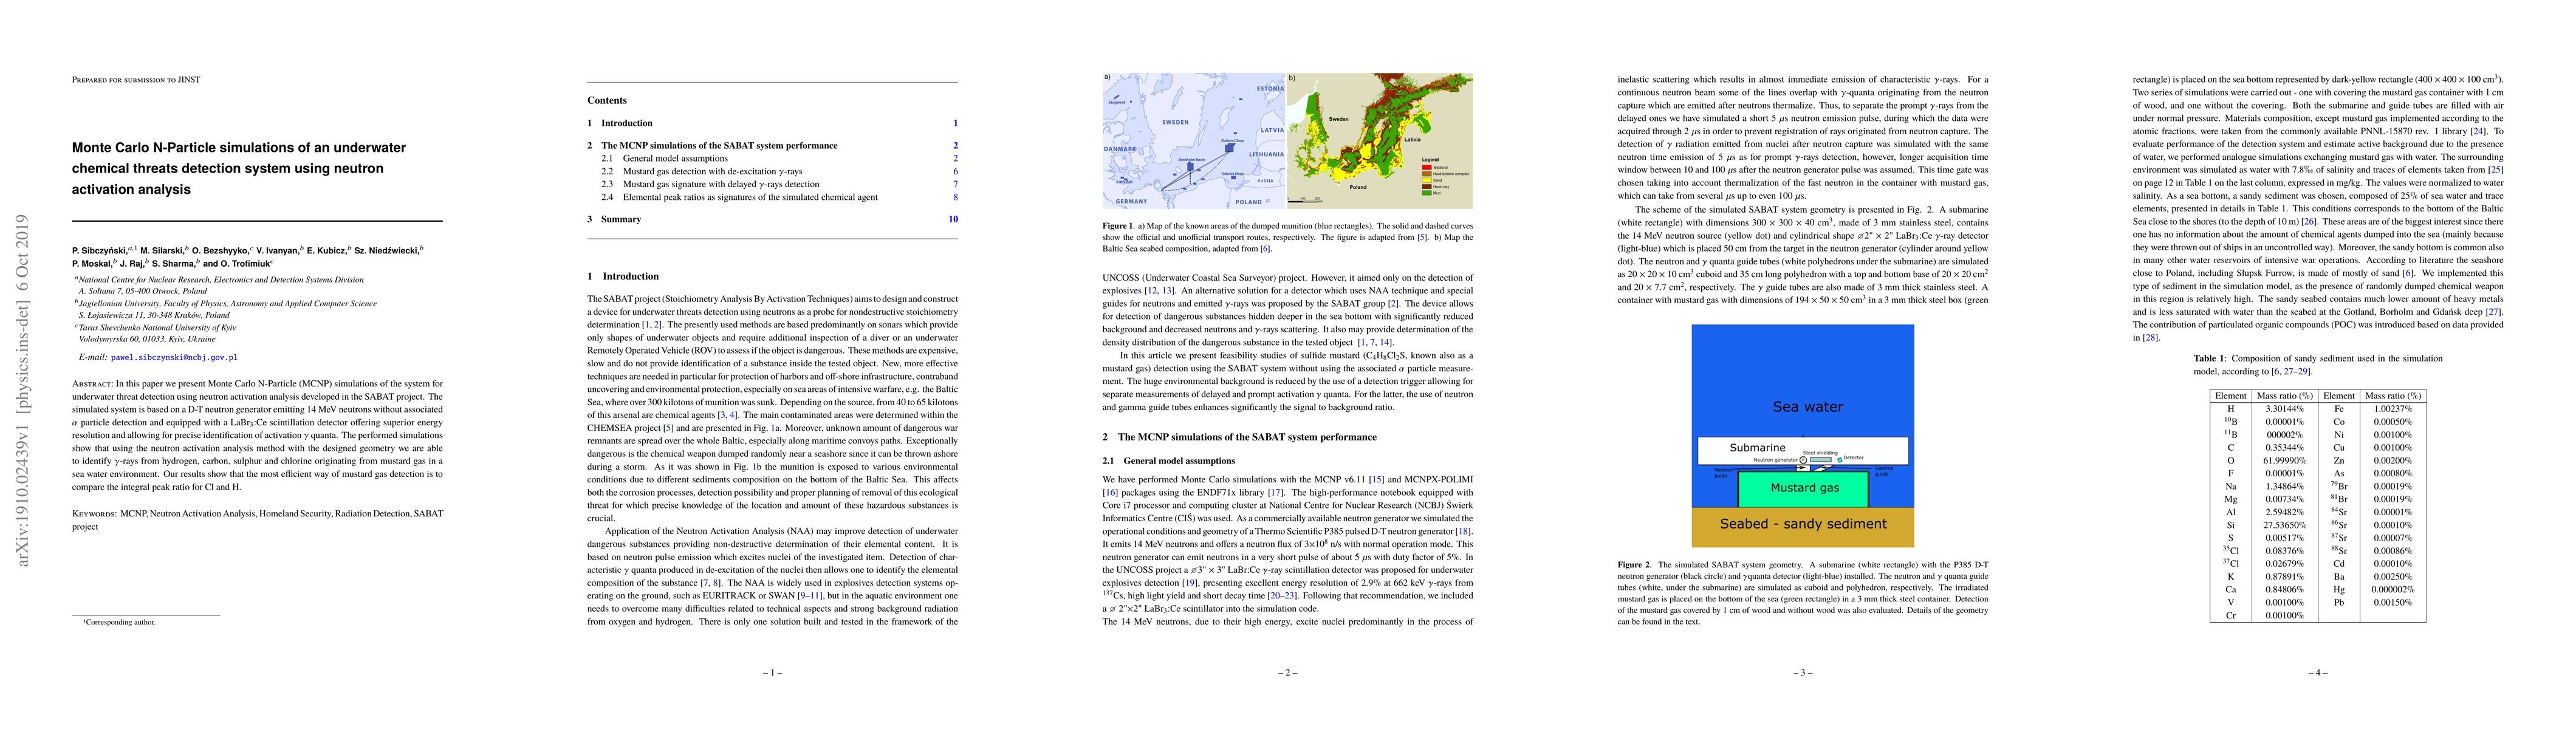Jump to 'General model assumptions' contents entry
2576x729 pixels.
675,159
